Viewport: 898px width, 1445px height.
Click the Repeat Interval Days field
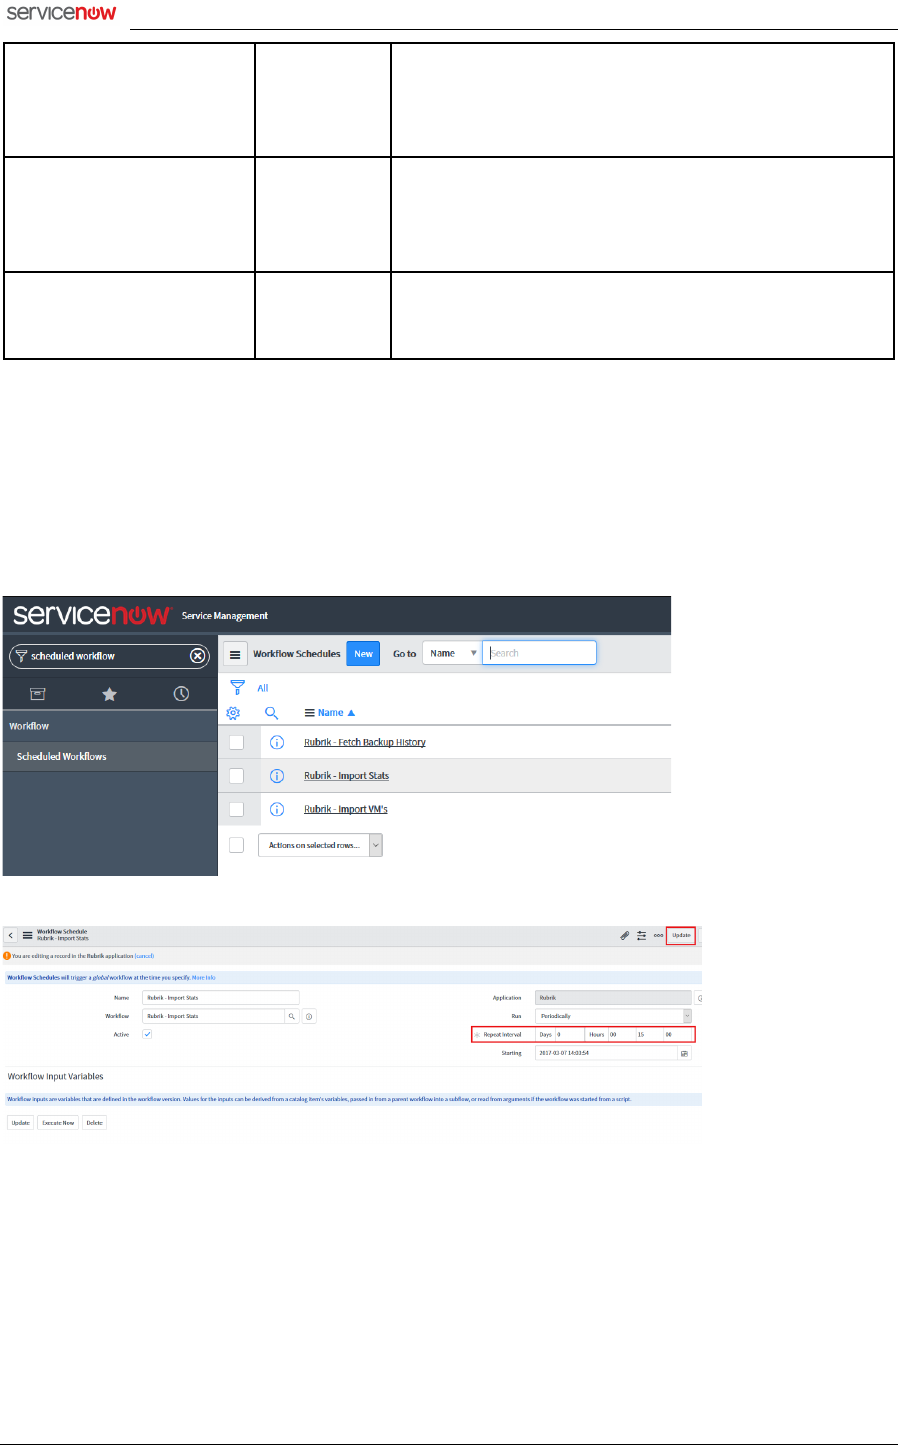click(x=569, y=1034)
